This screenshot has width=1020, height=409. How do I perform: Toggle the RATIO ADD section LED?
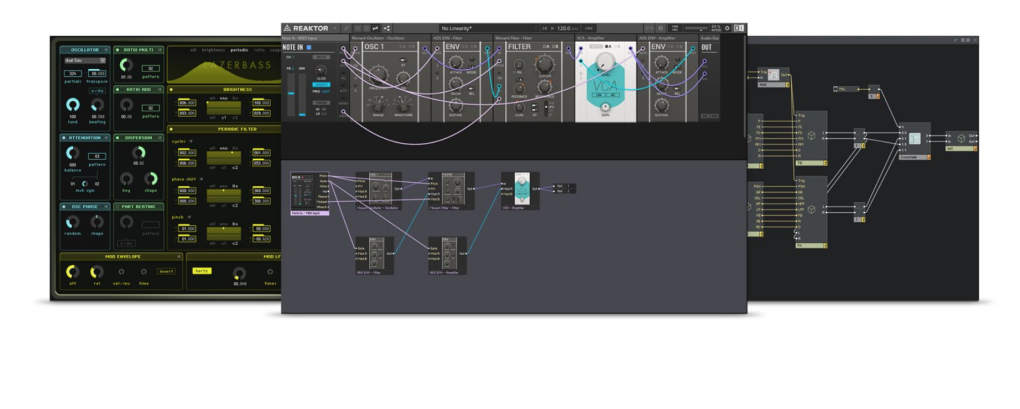(x=118, y=90)
